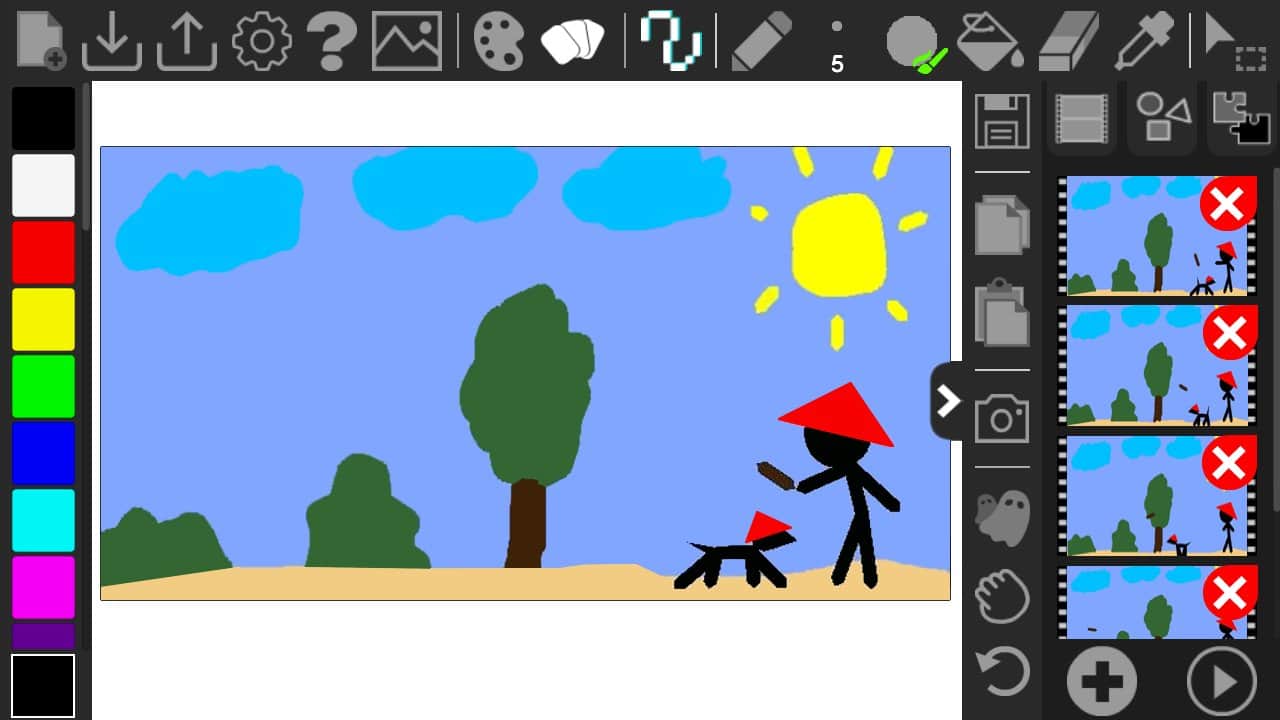Toggle ghost onion-skin overlay
Viewport: 1280px width, 720px height.
coord(1002,516)
